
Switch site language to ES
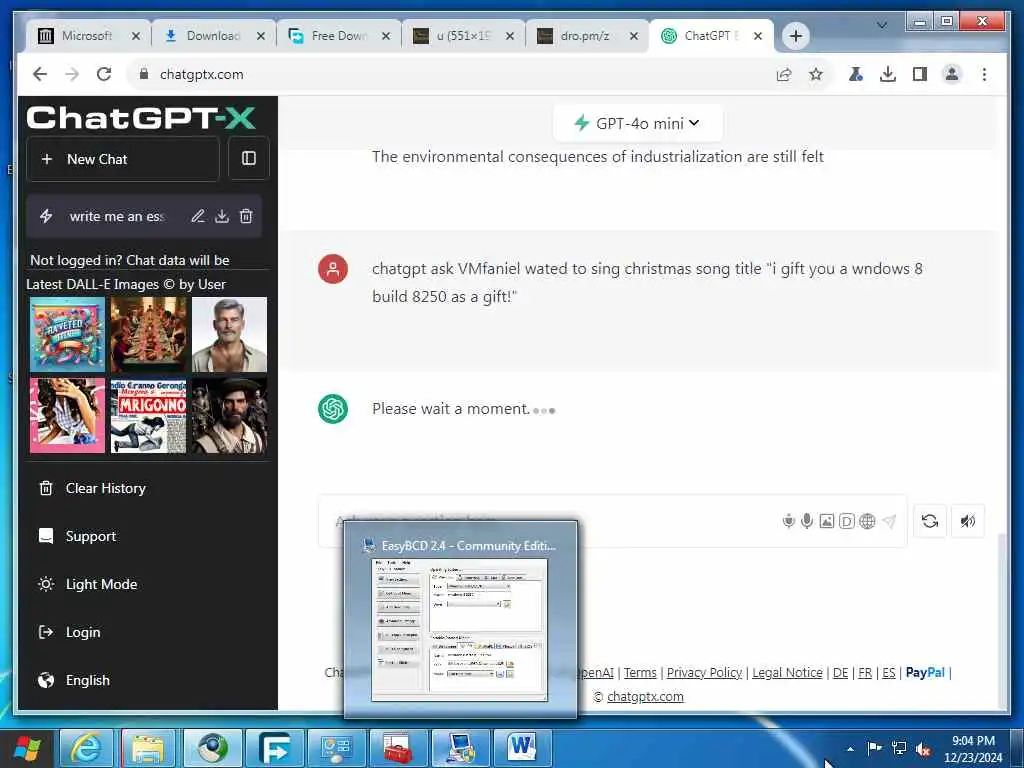(889, 673)
